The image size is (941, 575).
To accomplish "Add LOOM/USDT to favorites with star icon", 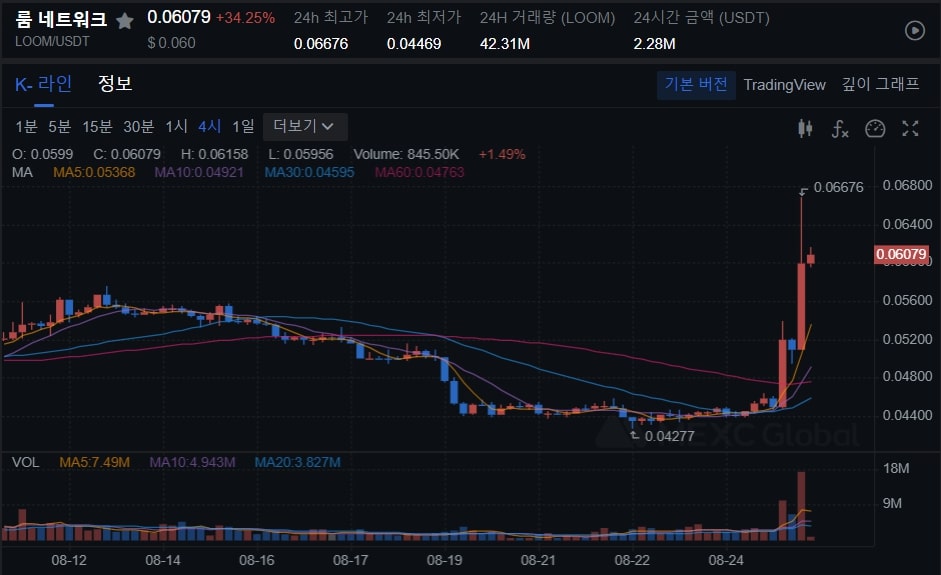I will [124, 22].
